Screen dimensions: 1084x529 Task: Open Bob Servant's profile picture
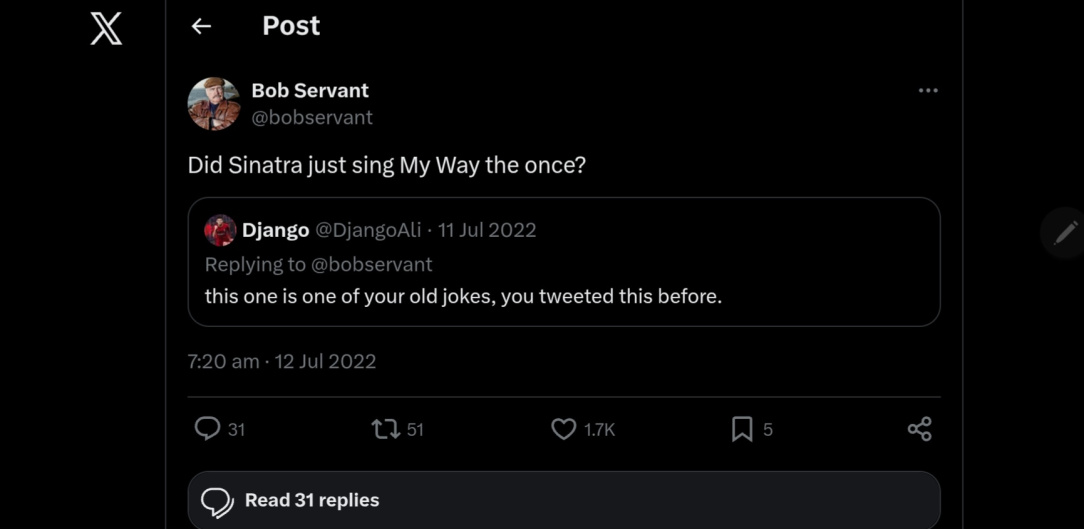pos(214,104)
